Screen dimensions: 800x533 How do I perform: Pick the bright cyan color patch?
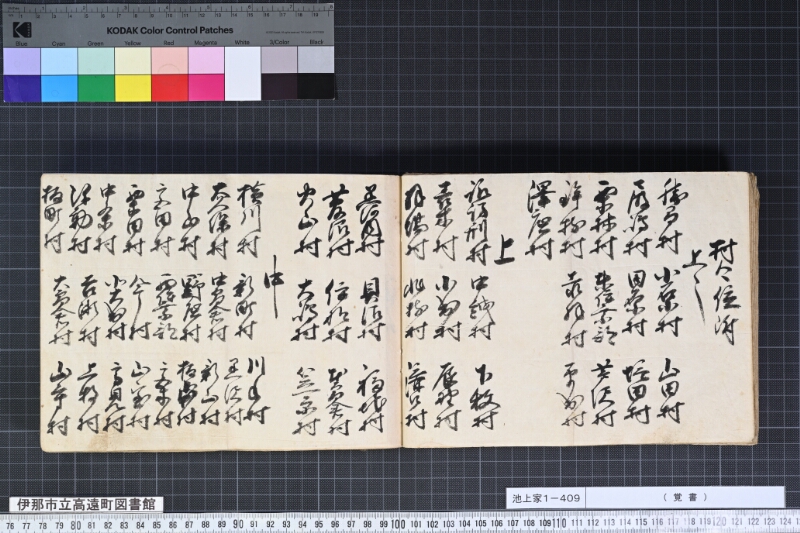[x=59, y=88]
